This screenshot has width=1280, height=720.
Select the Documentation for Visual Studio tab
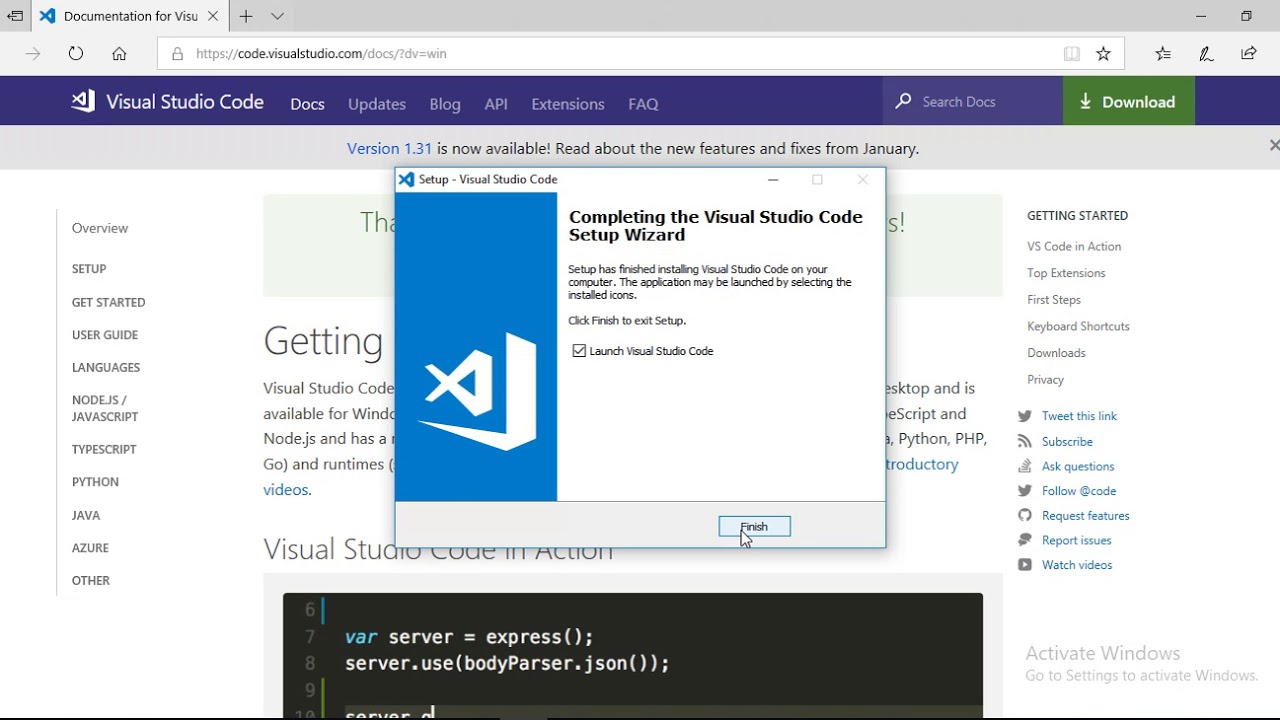[x=129, y=16]
